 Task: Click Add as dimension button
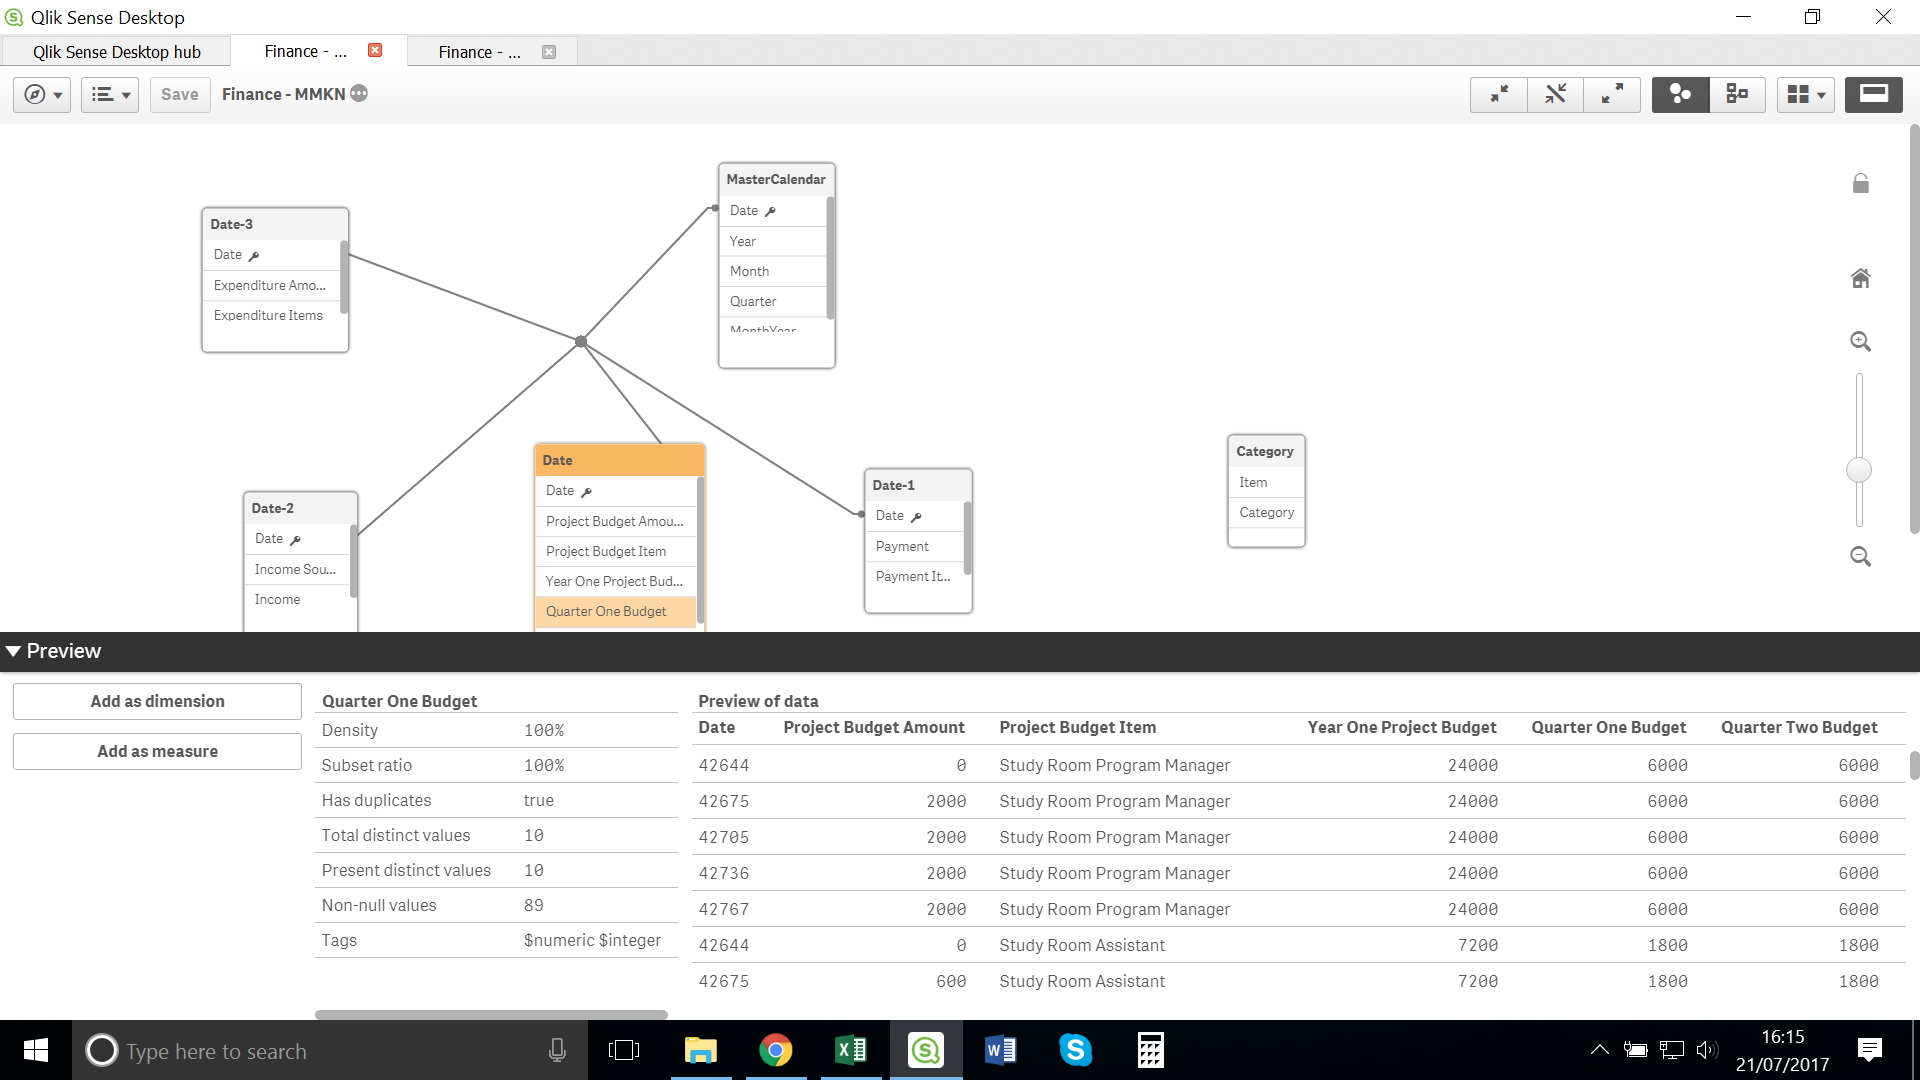(x=157, y=701)
